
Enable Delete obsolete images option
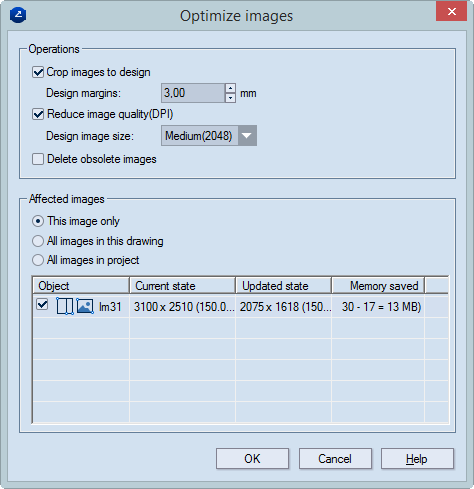click(x=38, y=159)
